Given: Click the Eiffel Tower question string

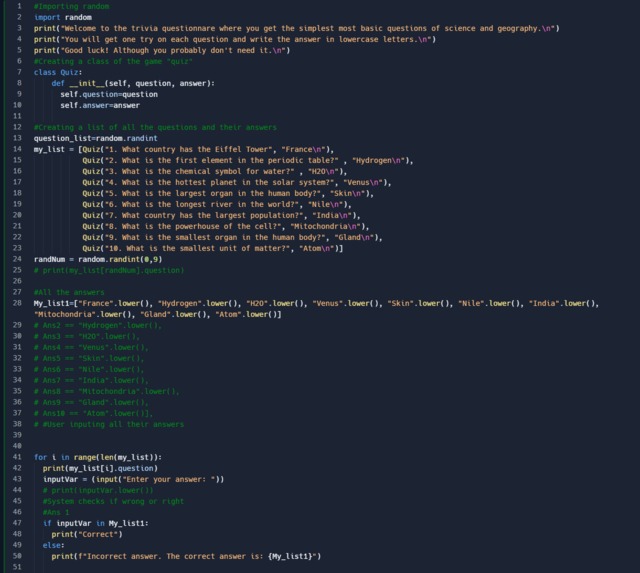Looking at the screenshot, I should pos(189,149).
